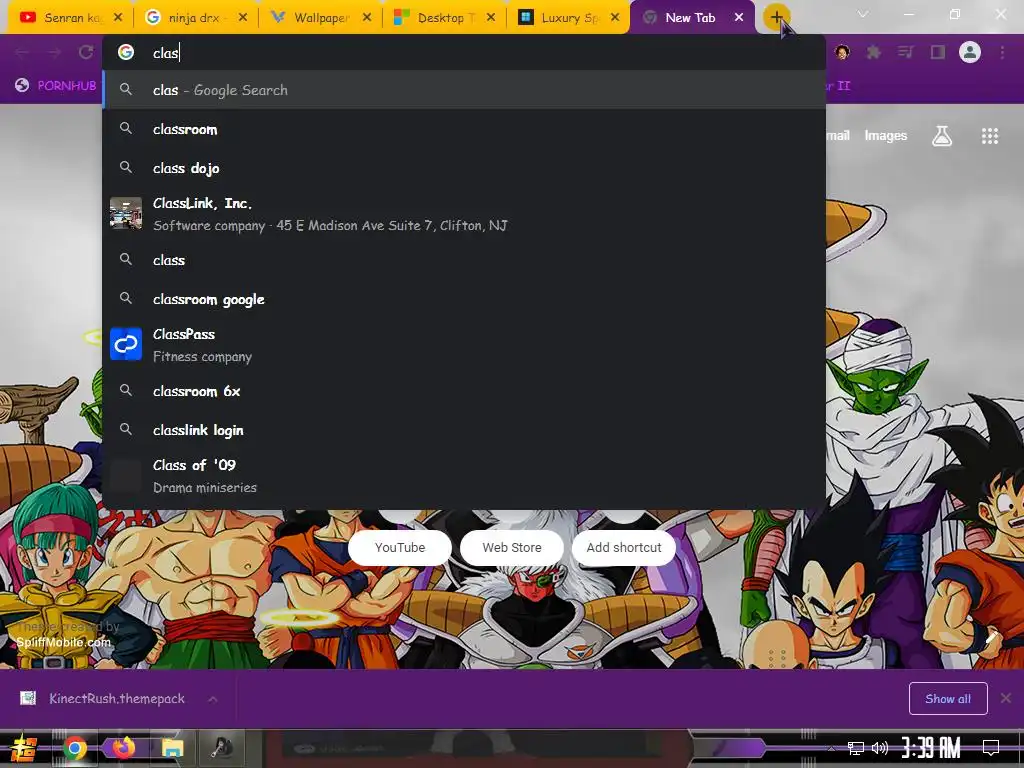This screenshot has height=768, width=1024.
Task: Pick the plain 'class' suggestion
Action: [464, 260]
